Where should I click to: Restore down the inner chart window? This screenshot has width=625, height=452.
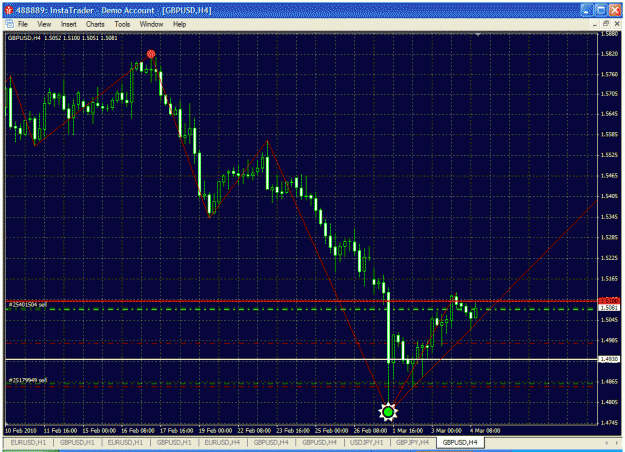tap(605, 24)
